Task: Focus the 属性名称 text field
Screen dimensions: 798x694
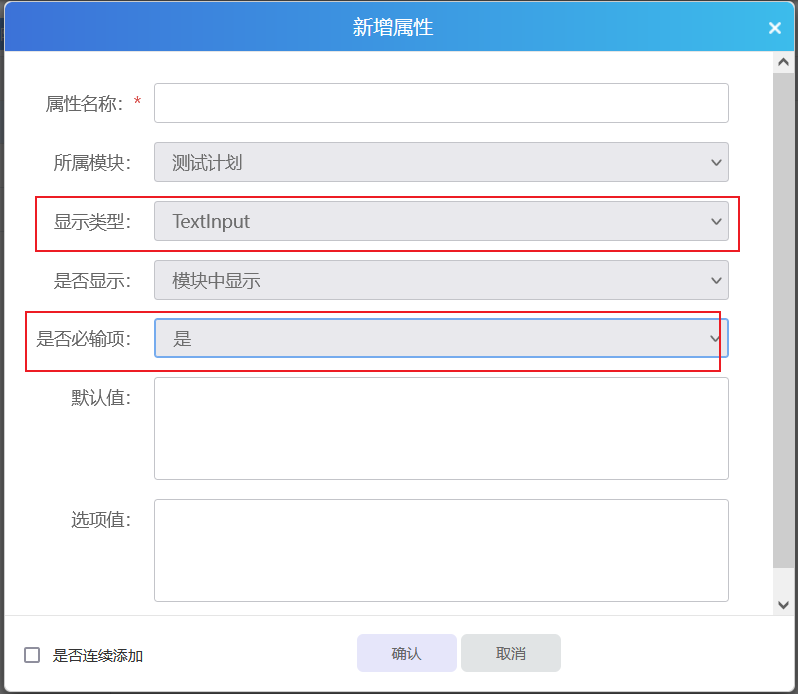Action: pyautogui.click(x=441, y=103)
